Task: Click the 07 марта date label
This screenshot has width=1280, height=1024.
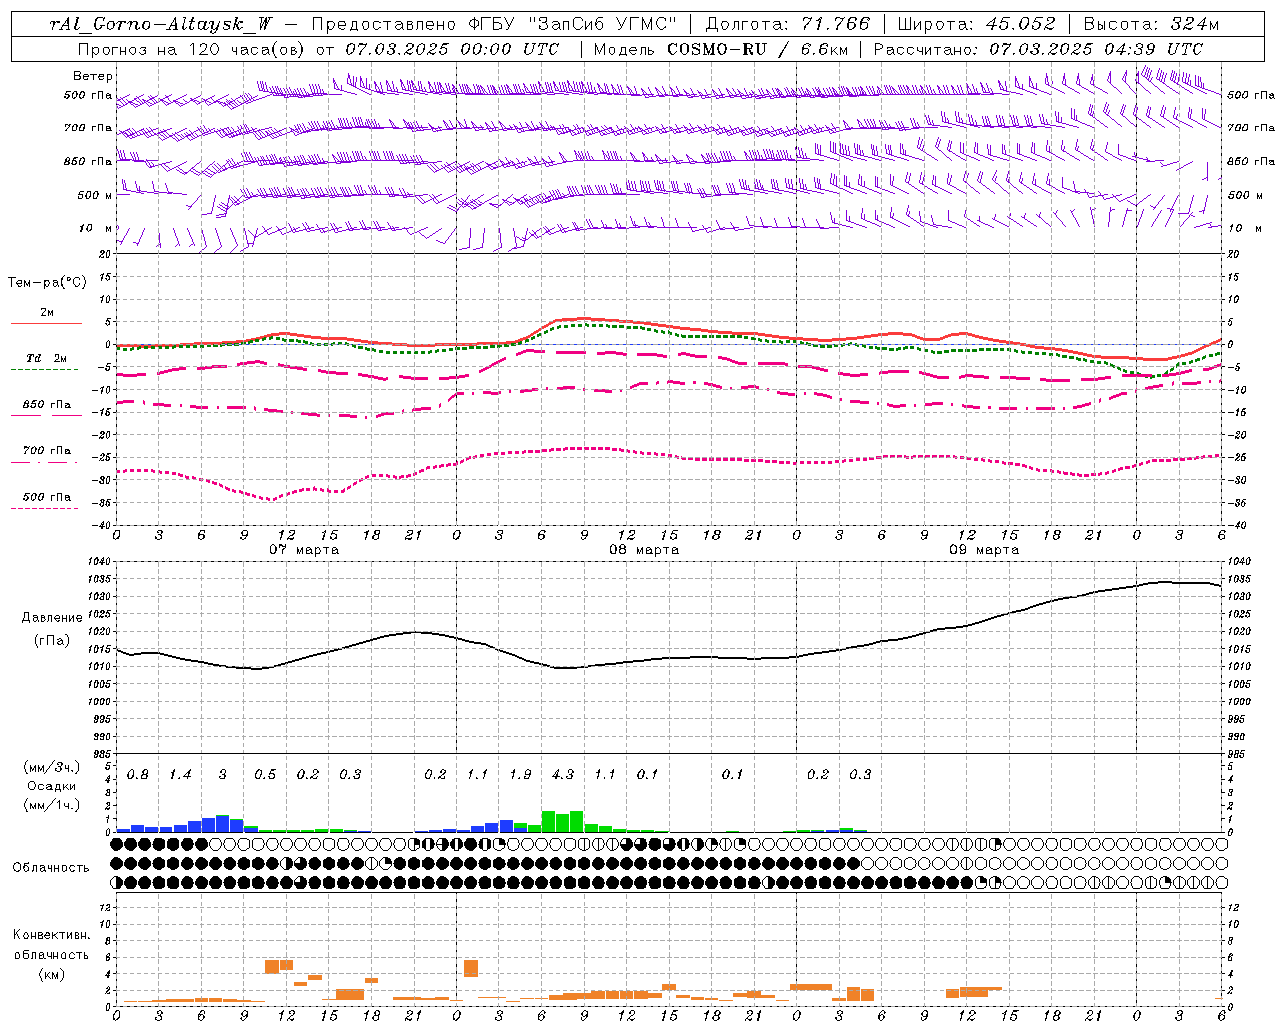Action: pos(304,550)
